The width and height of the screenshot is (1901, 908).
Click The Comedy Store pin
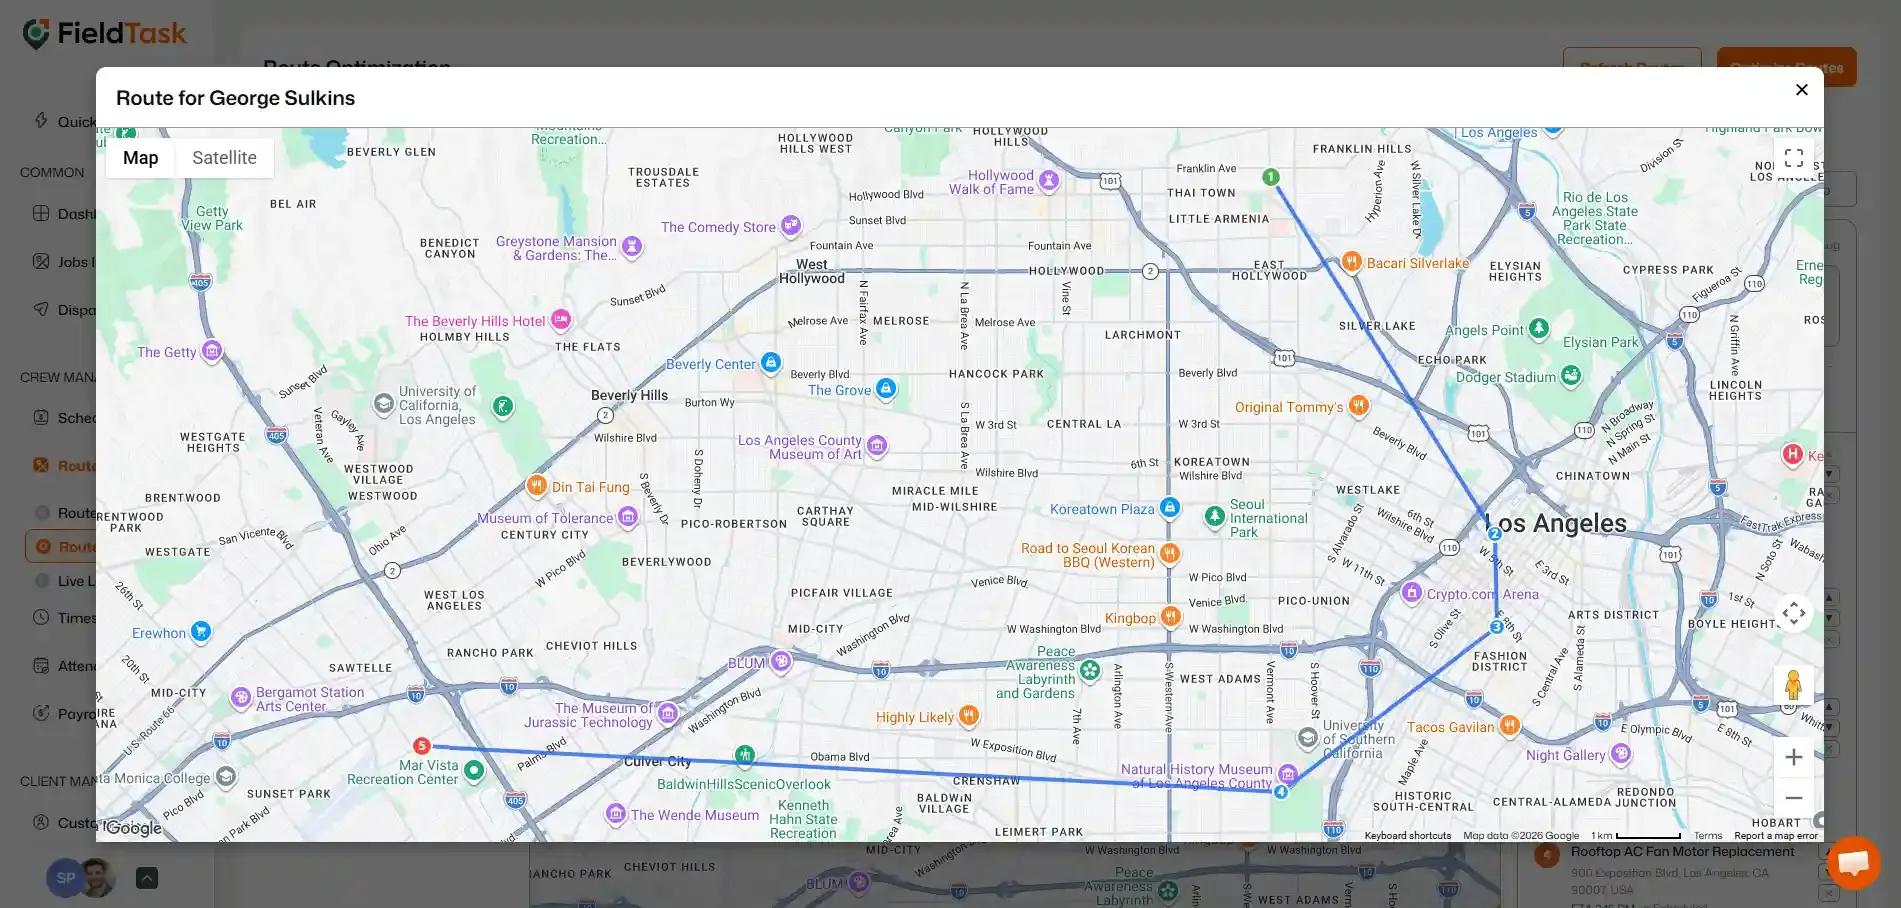click(x=790, y=226)
